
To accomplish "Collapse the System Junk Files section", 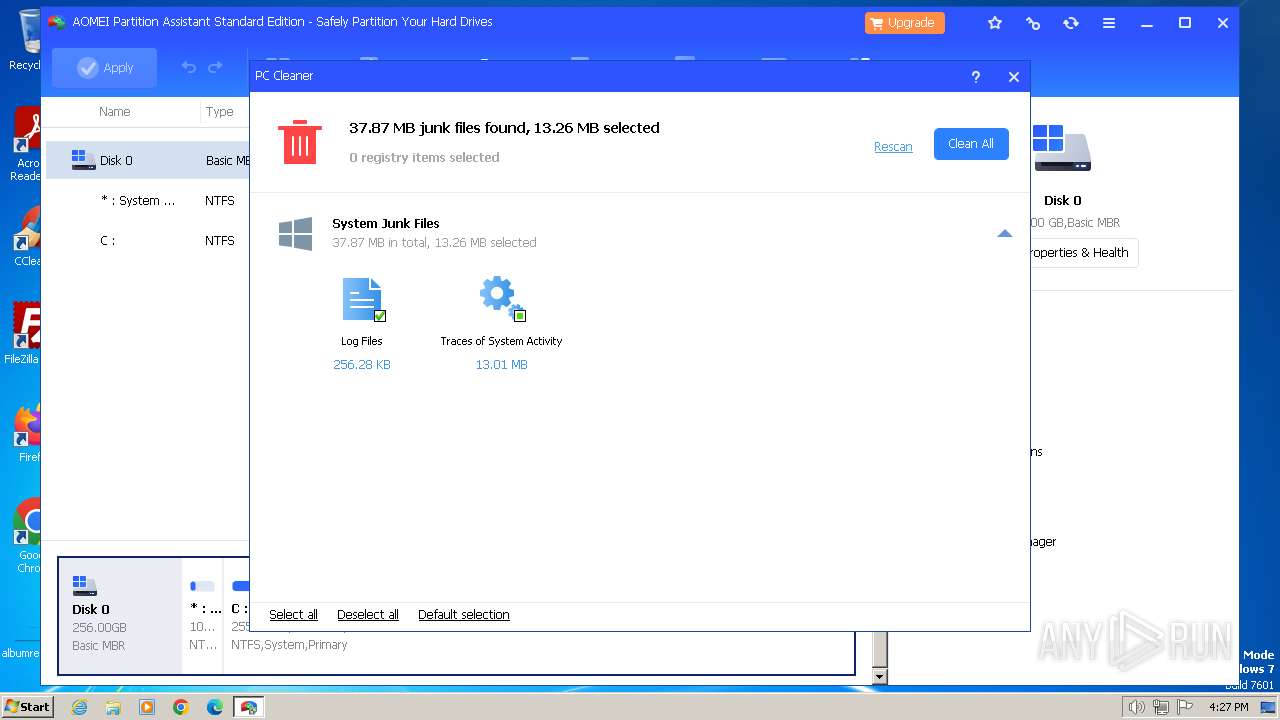I will coord(1005,233).
